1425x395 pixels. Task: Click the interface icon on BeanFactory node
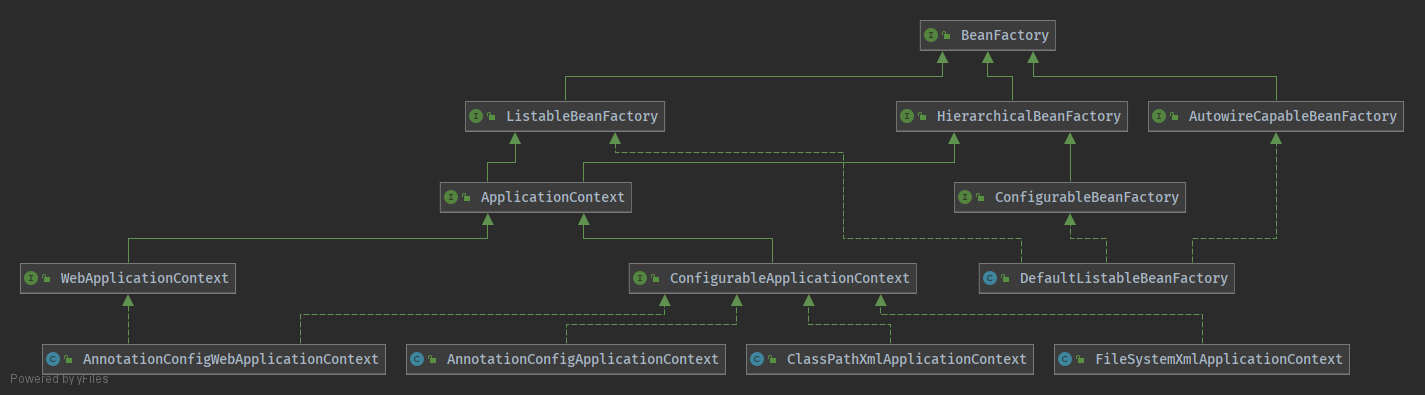(x=931, y=35)
